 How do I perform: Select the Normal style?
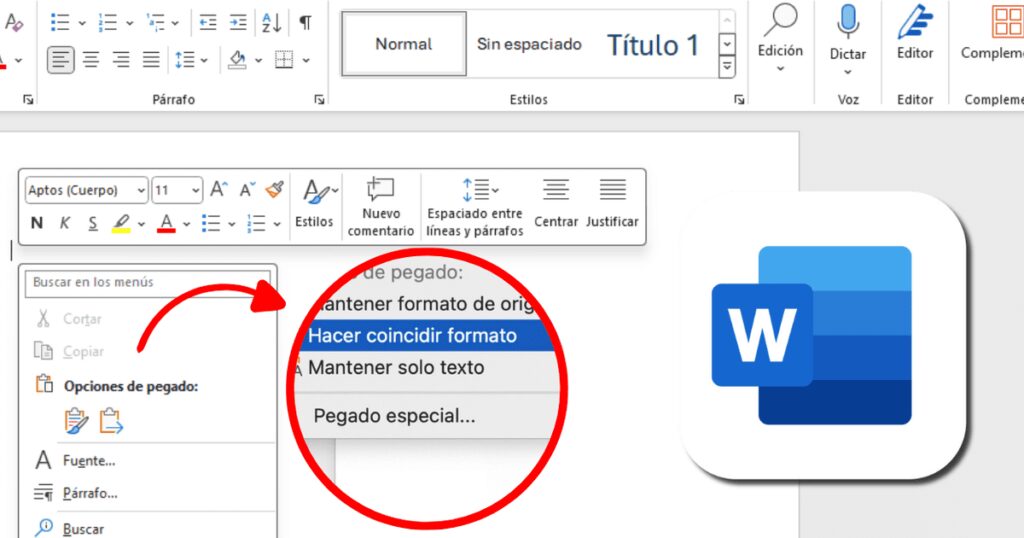click(x=404, y=44)
